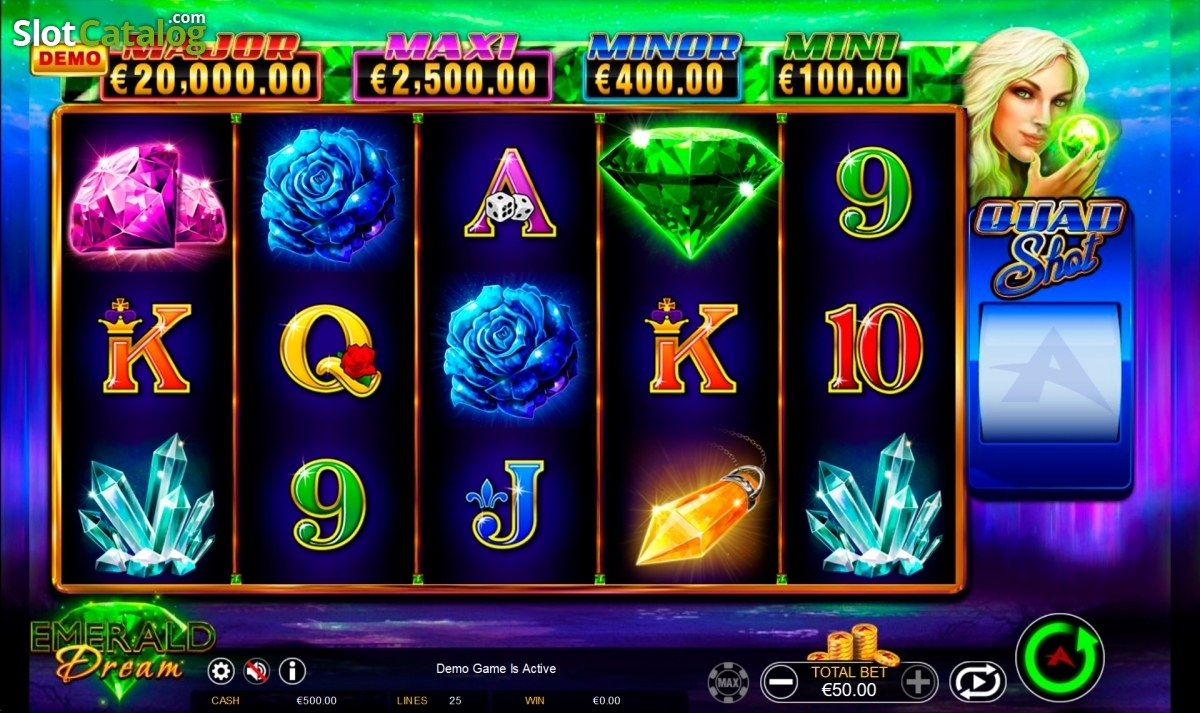Image resolution: width=1200 pixels, height=713 pixels.
Task: Click the total bet €50.00 display
Action: (x=849, y=682)
